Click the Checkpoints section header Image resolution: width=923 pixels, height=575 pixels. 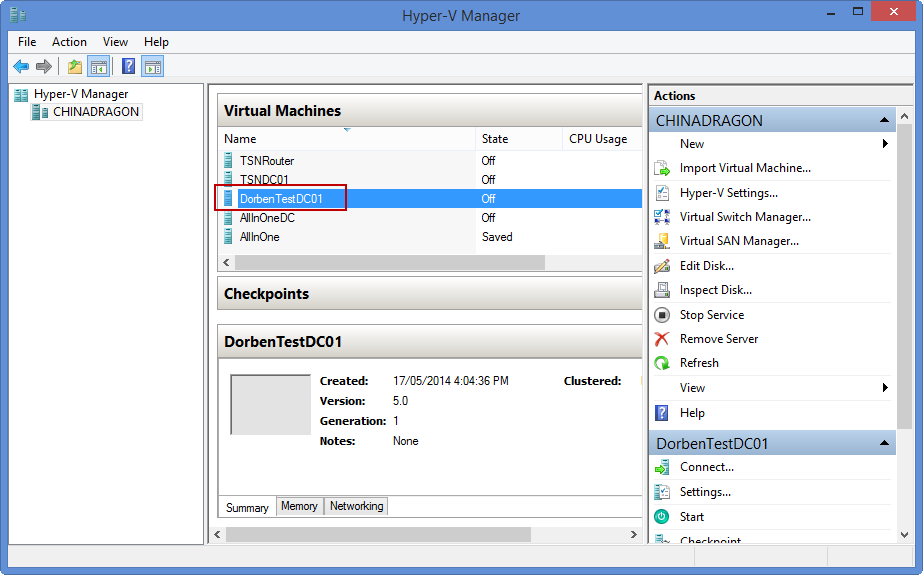430,293
